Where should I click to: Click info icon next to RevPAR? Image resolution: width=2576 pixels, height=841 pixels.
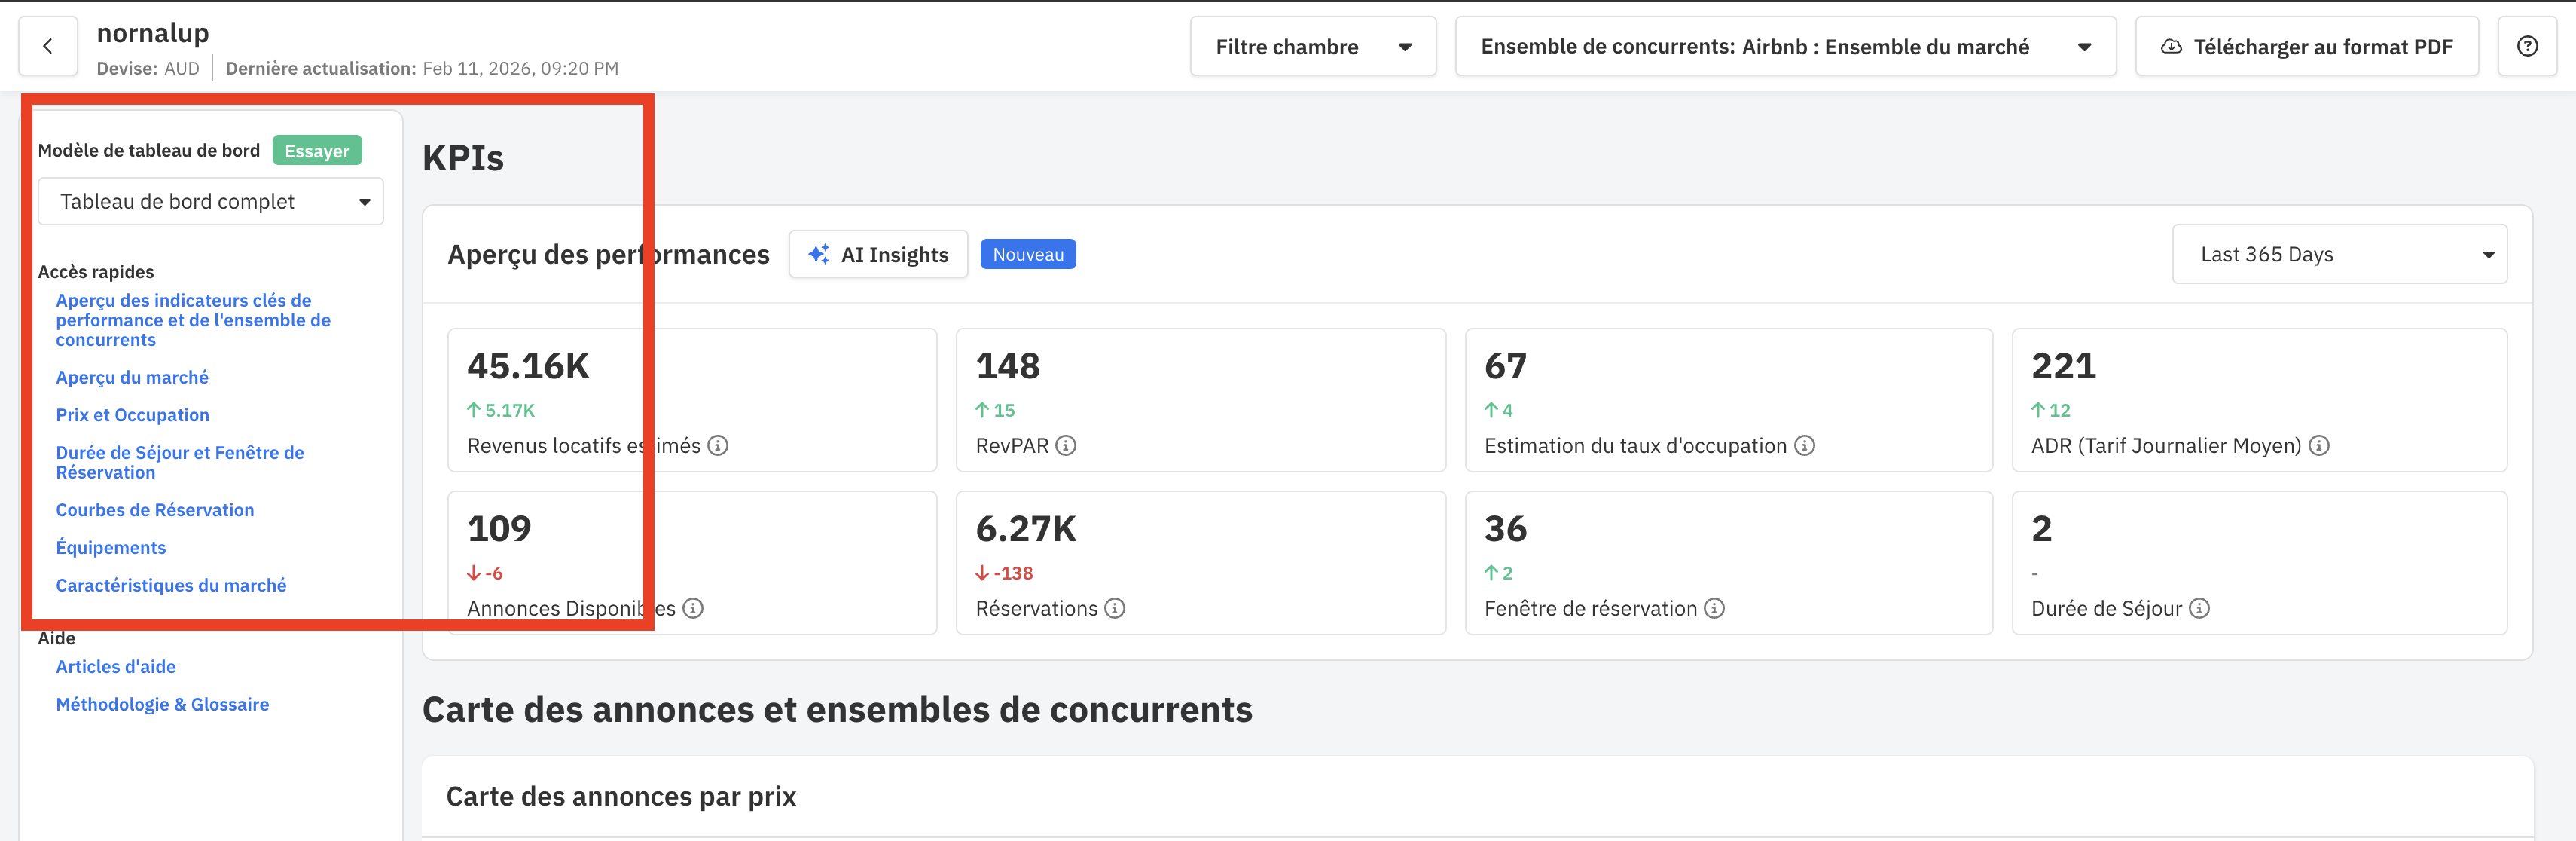click(x=1066, y=446)
